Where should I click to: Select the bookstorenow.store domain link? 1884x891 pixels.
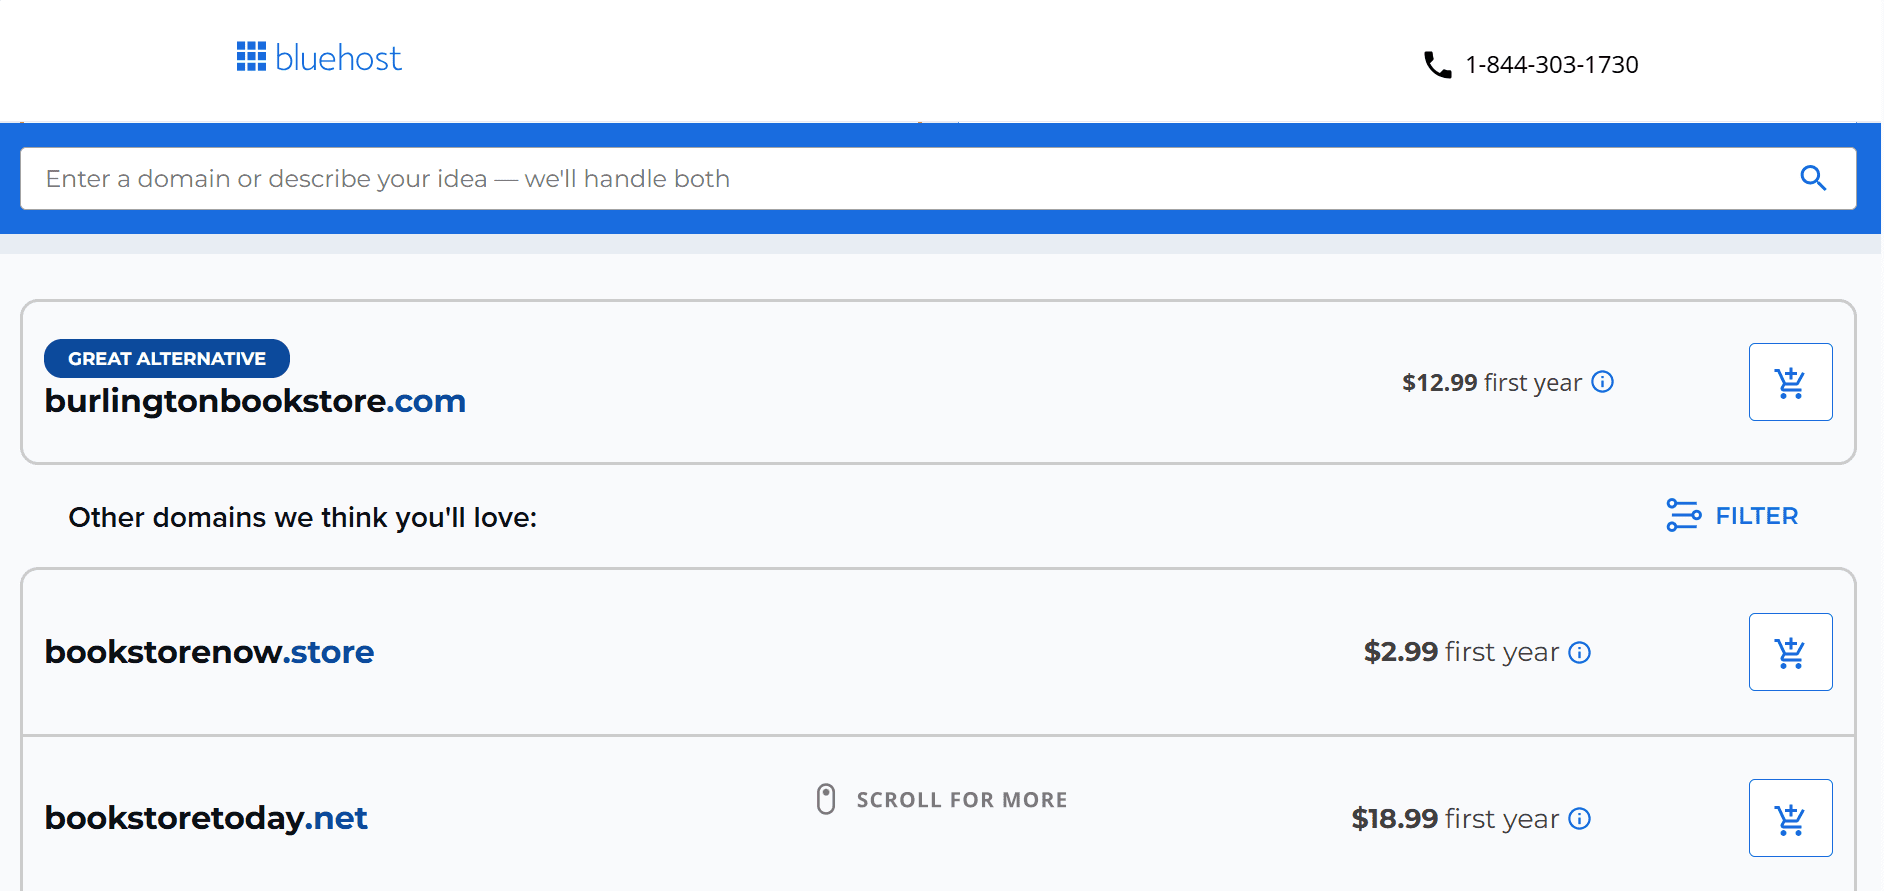click(x=209, y=651)
